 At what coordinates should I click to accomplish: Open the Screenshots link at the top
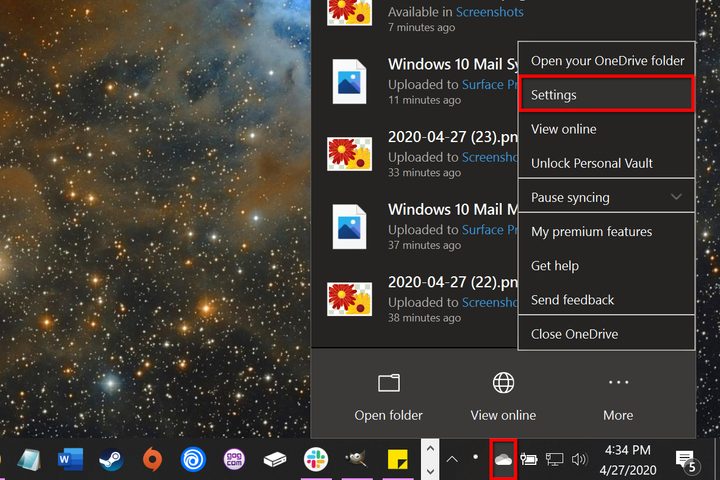489,11
